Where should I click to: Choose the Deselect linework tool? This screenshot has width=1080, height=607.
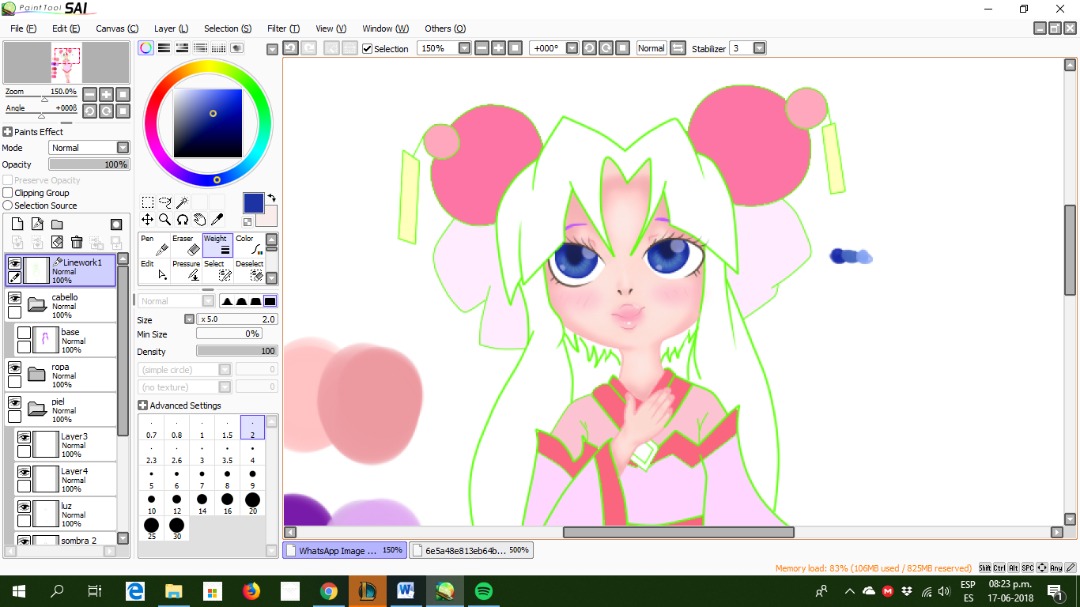(249, 271)
